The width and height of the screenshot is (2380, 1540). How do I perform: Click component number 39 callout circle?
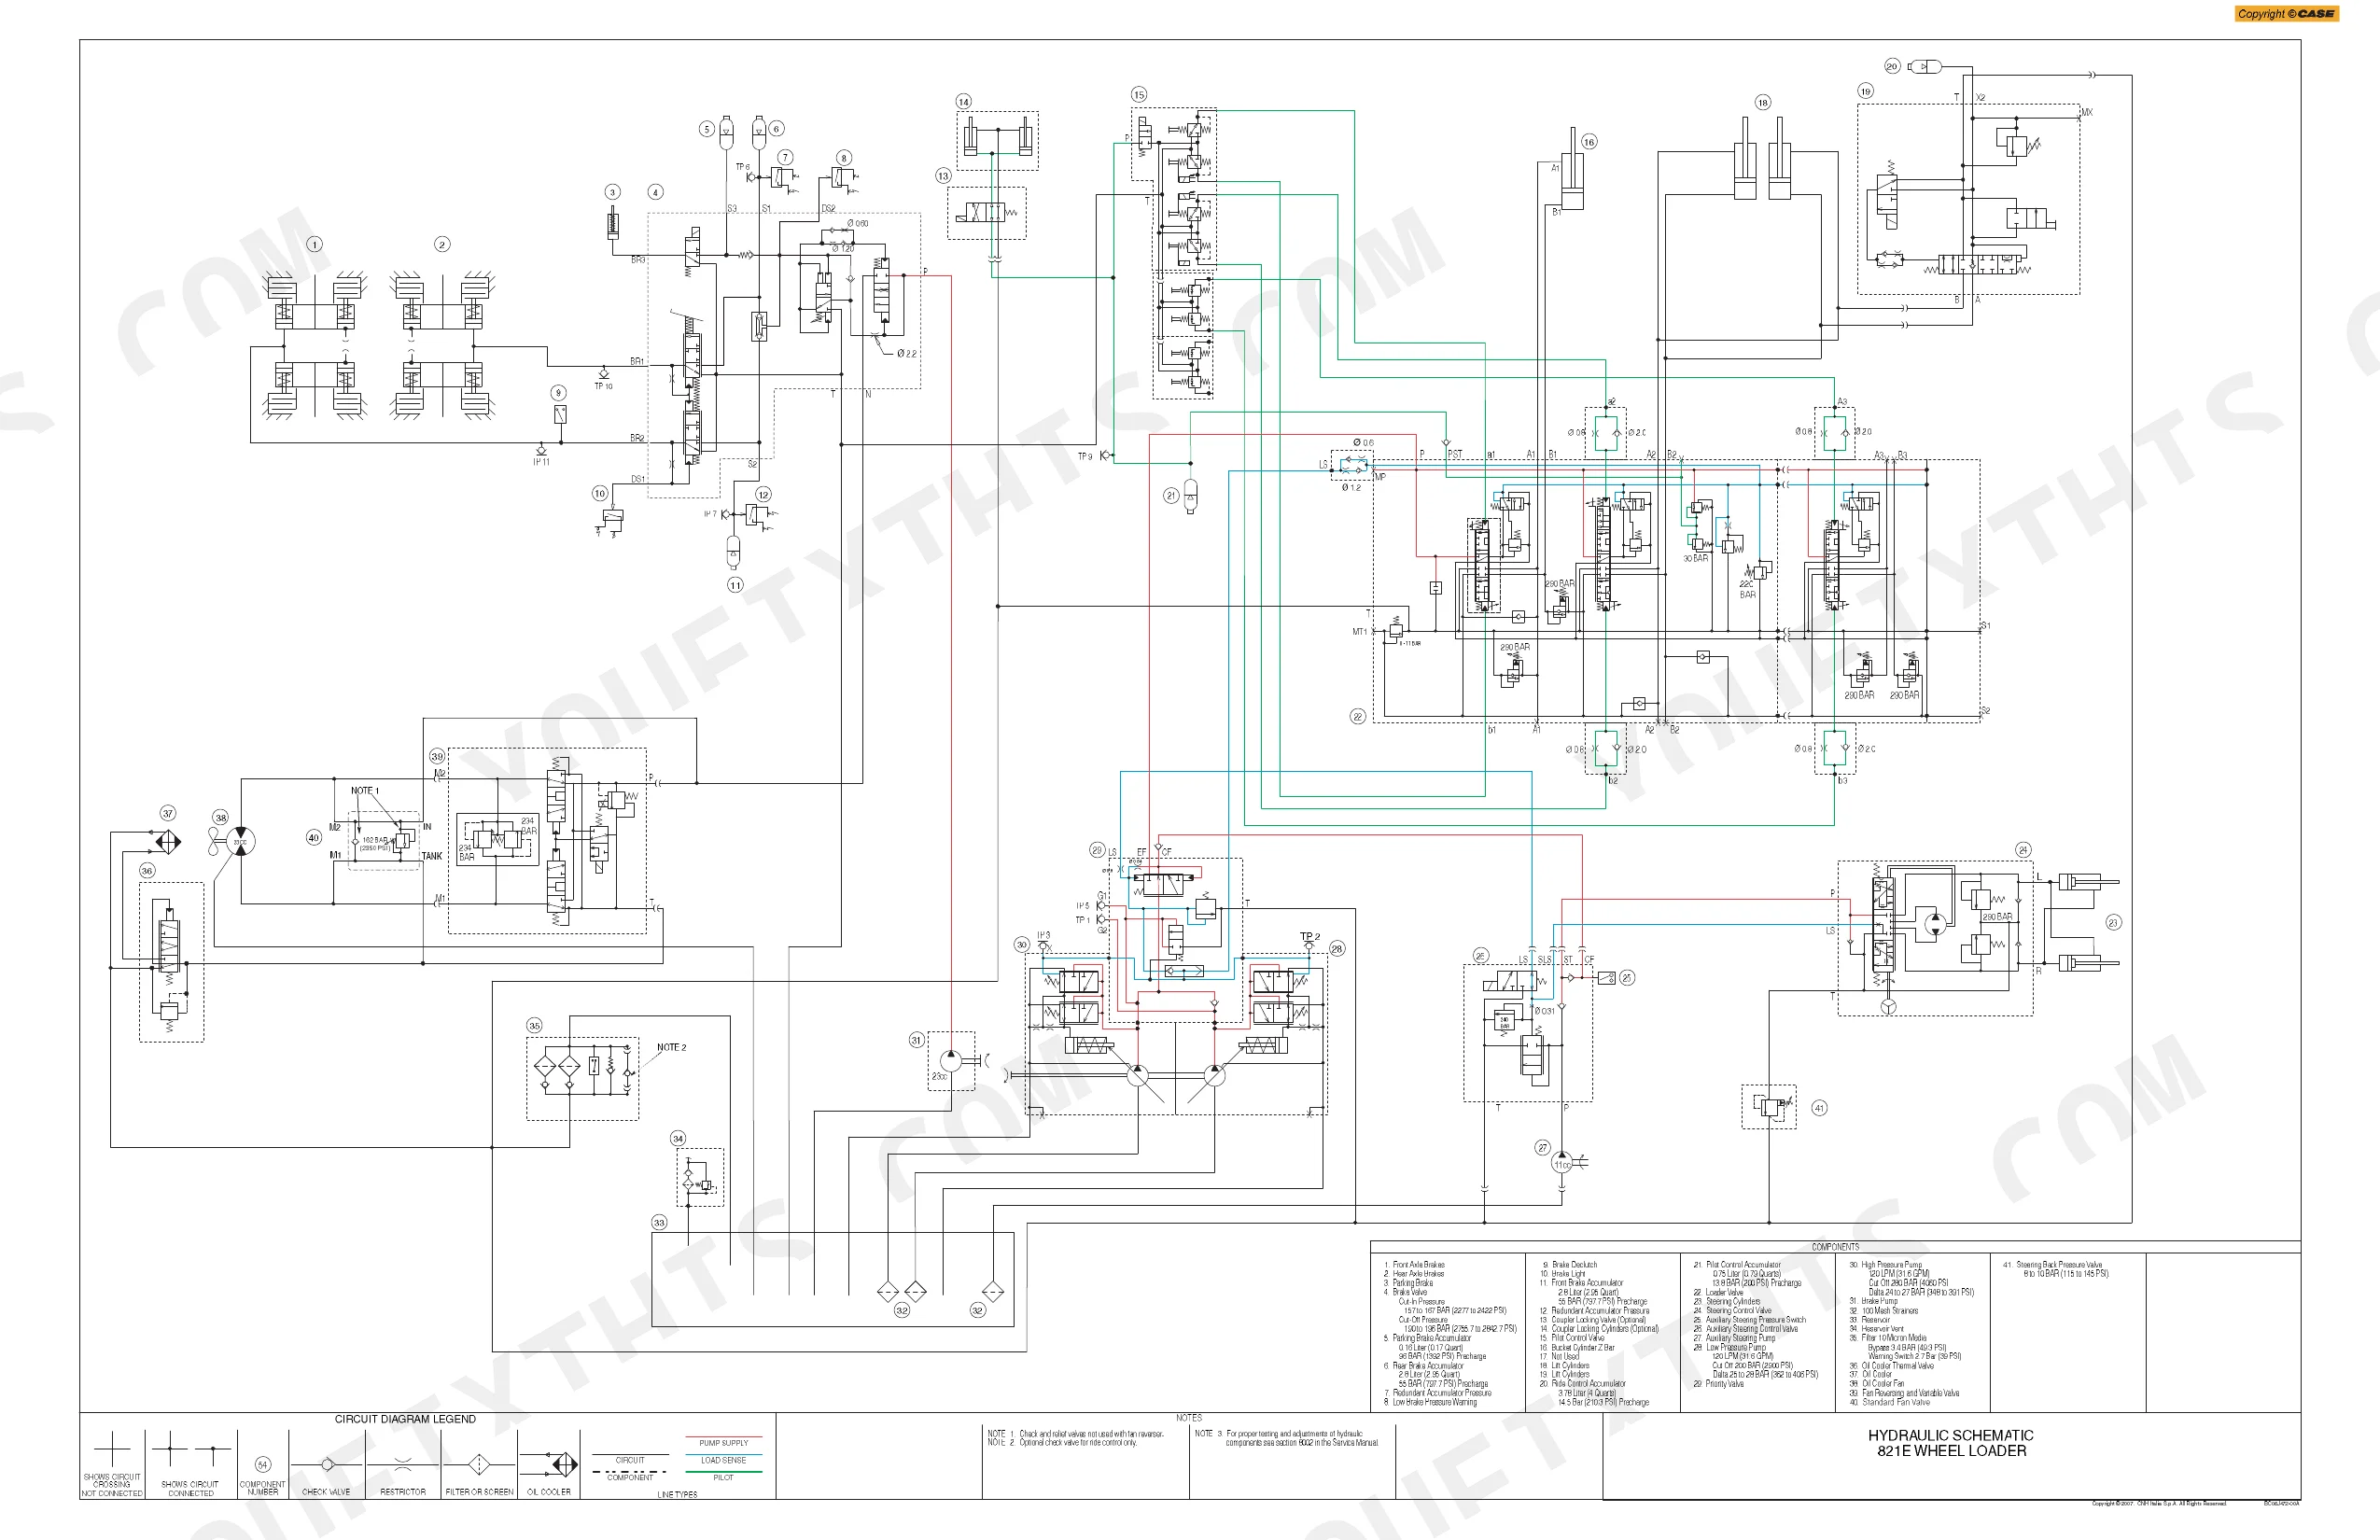pos(437,756)
